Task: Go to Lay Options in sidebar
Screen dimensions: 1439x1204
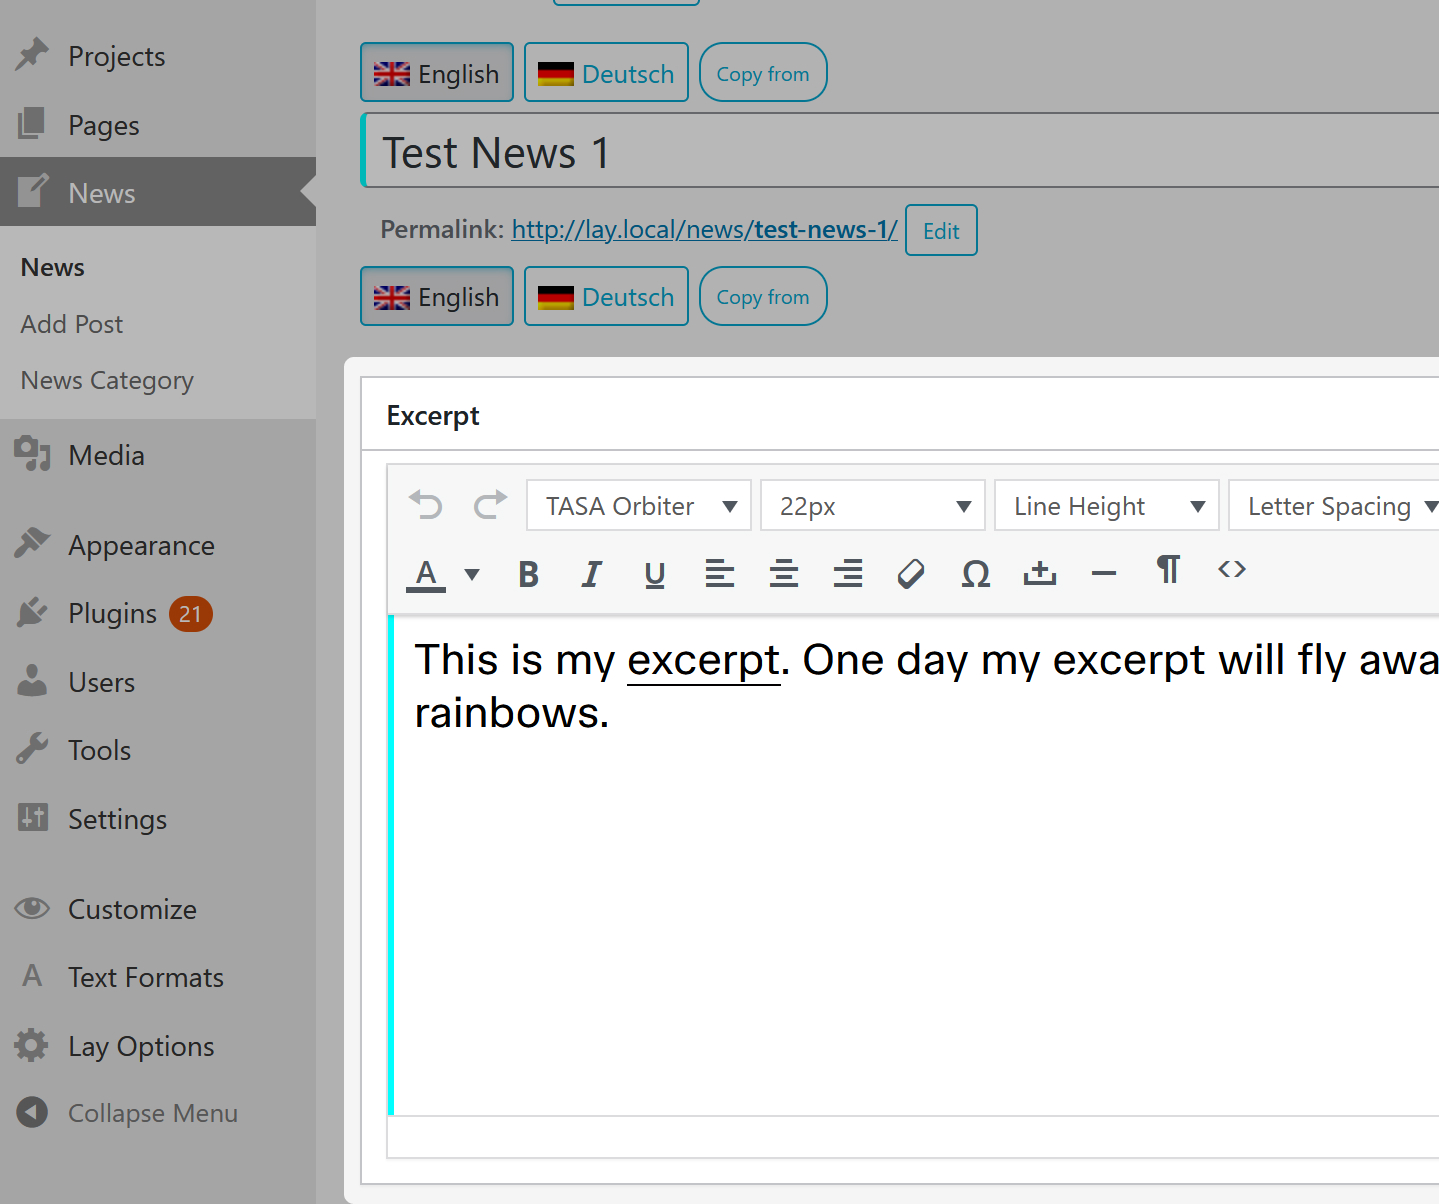Action: point(140,1047)
